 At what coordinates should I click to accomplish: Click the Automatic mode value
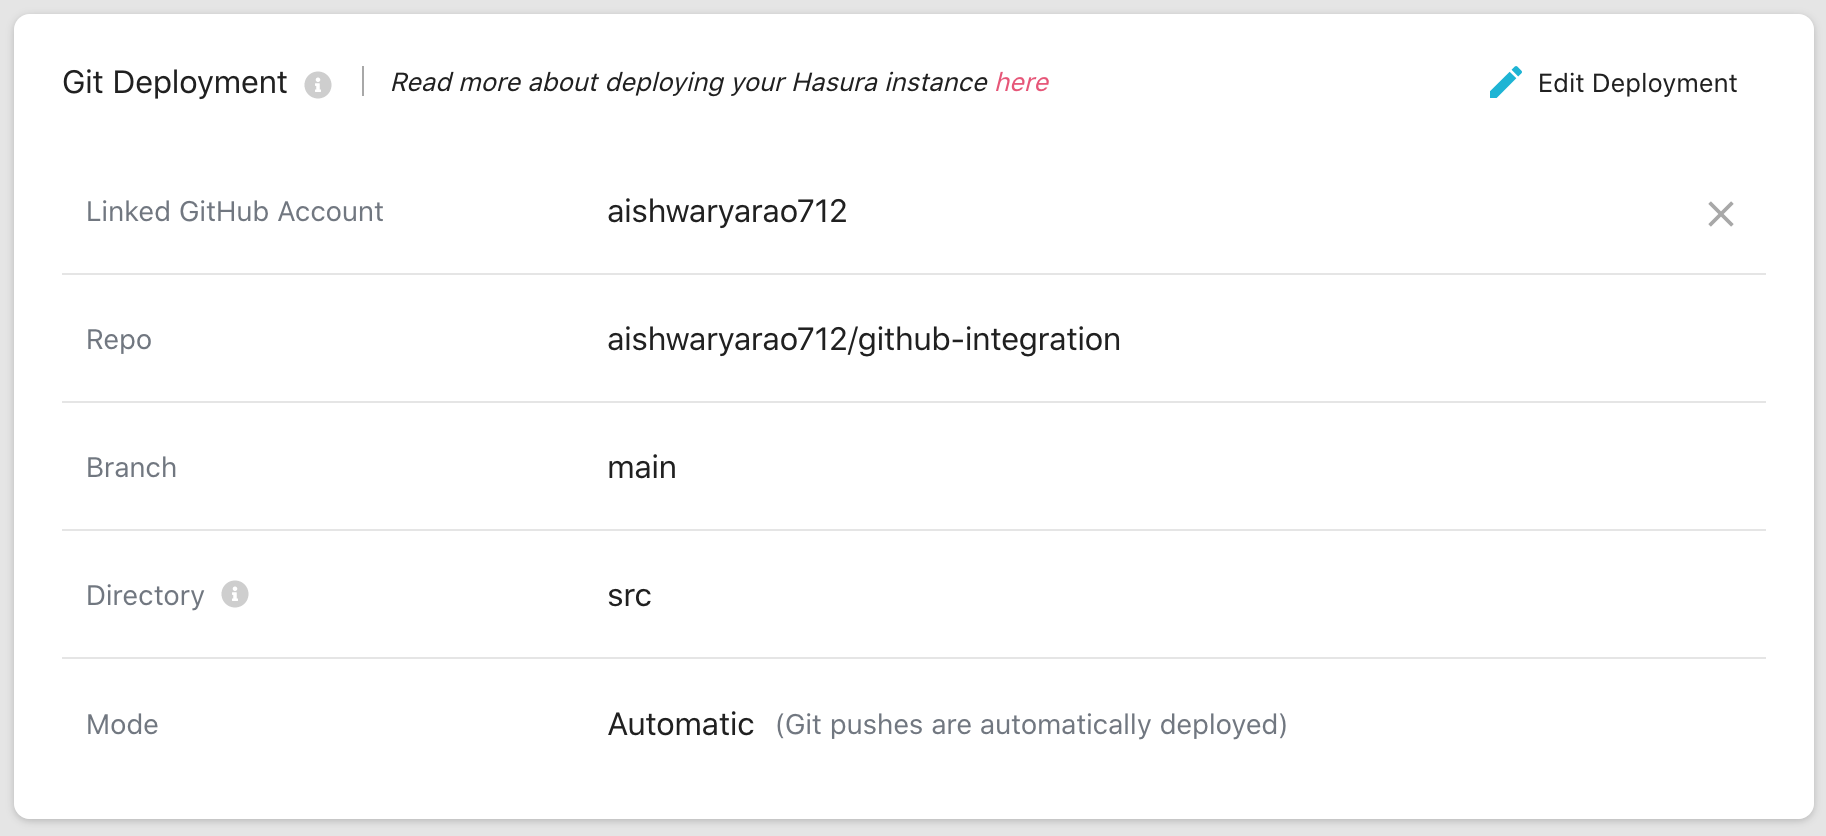point(680,724)
